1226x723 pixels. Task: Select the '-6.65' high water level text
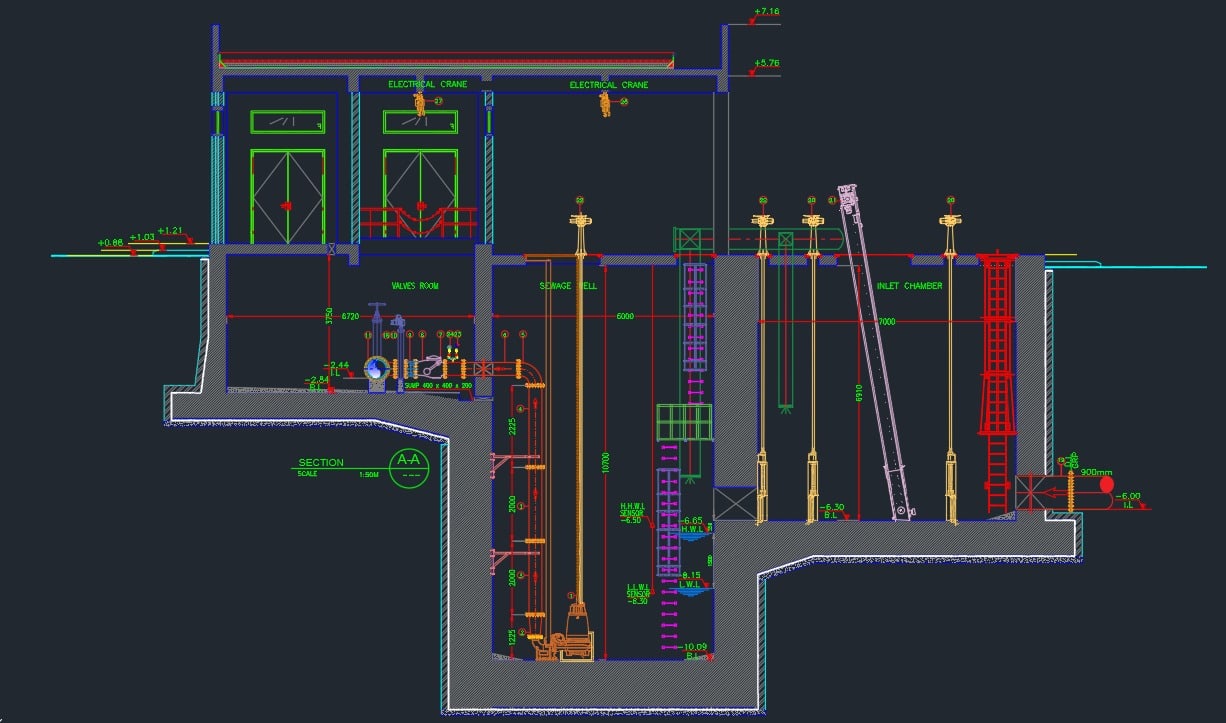[x=691, y=521]
